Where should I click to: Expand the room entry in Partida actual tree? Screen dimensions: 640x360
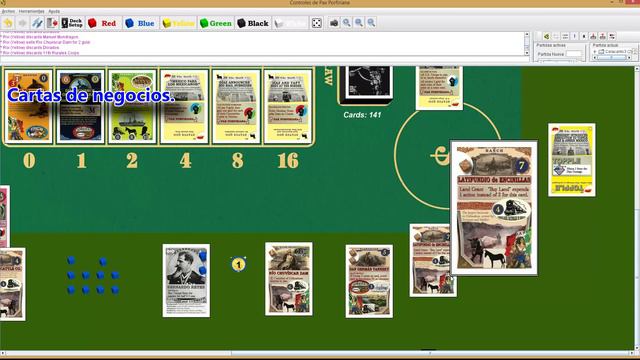tap(596, 52)
